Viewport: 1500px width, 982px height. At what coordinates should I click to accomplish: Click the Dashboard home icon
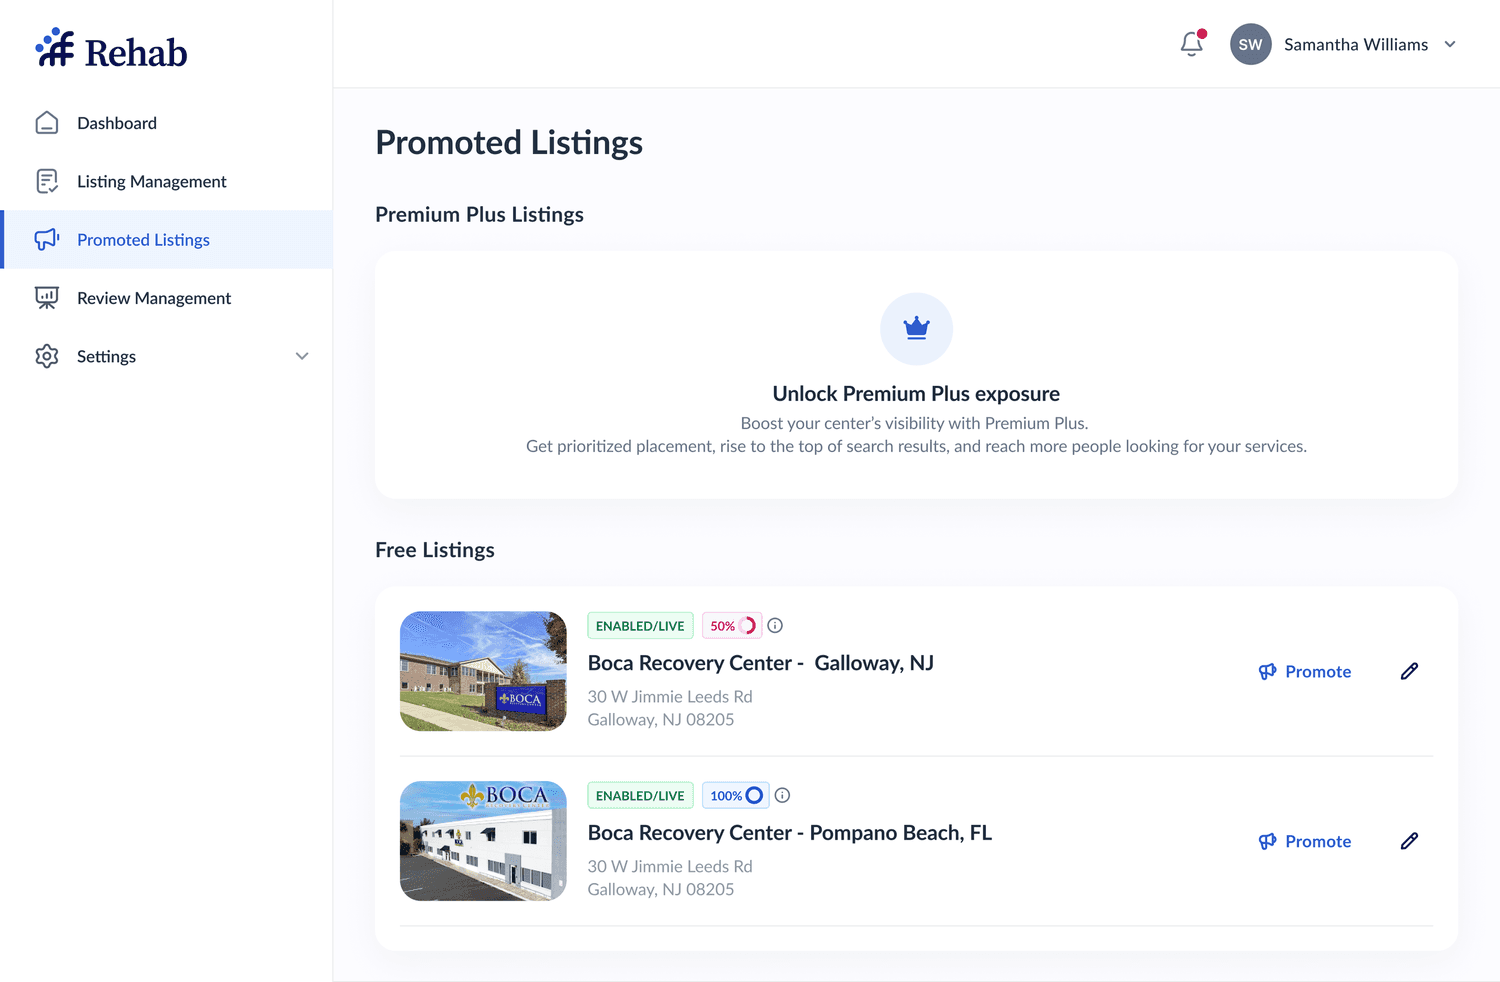[47, 123]
